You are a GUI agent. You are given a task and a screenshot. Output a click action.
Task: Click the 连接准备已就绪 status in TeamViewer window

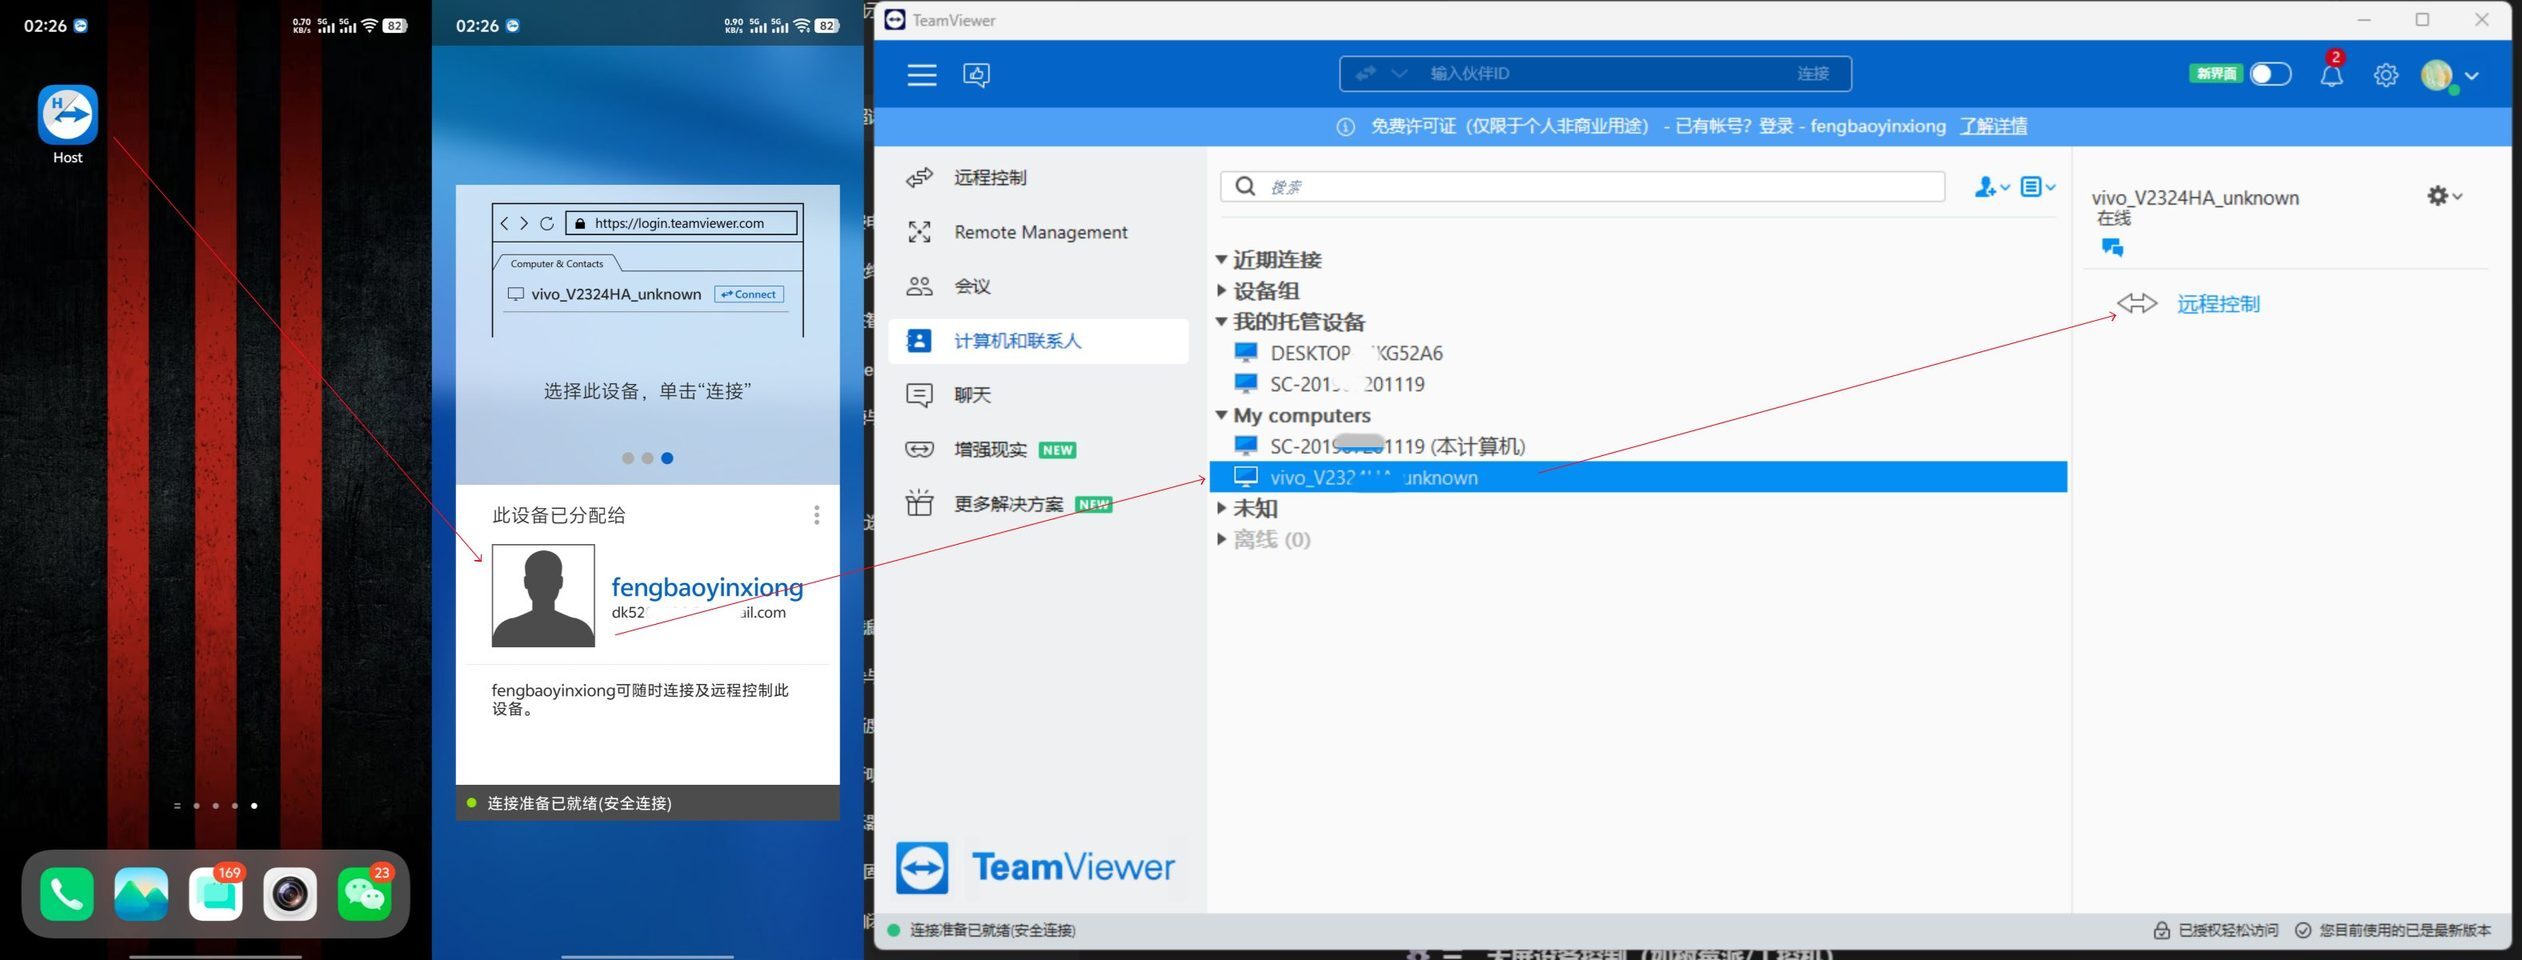pyautogui.click(x=981, y=930)
